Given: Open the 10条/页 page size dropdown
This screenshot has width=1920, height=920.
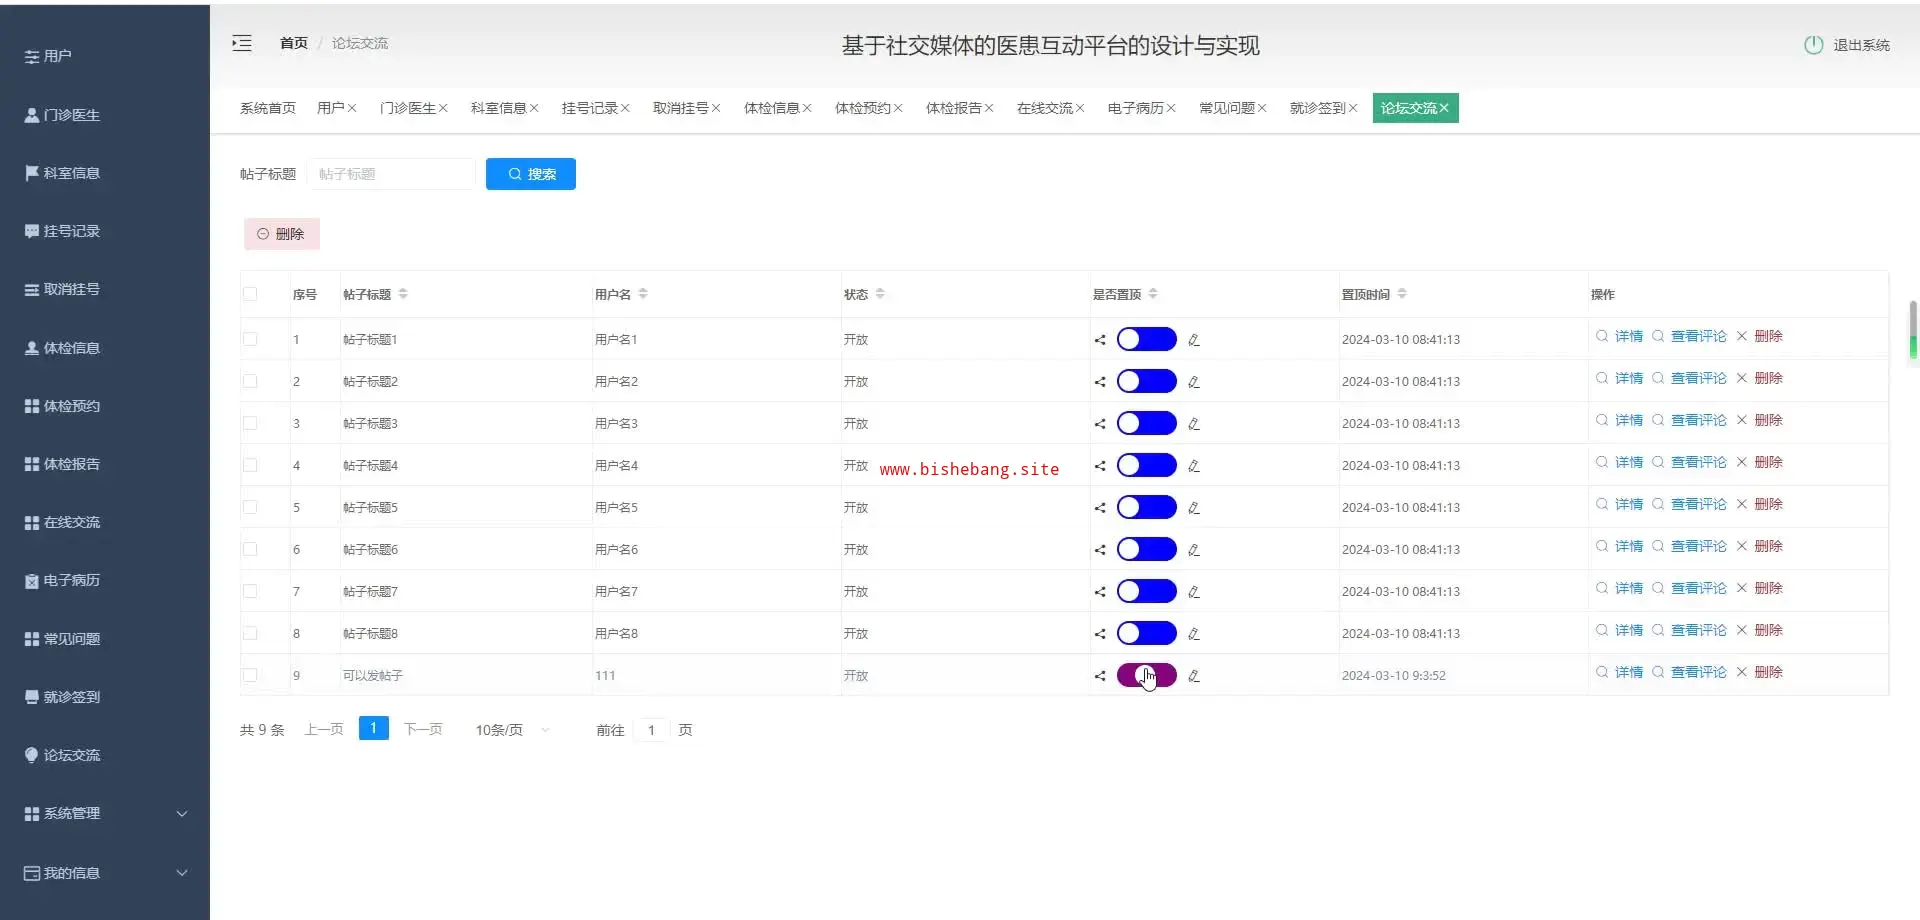Looking at the screenshot, I should [x=512, y=730].
